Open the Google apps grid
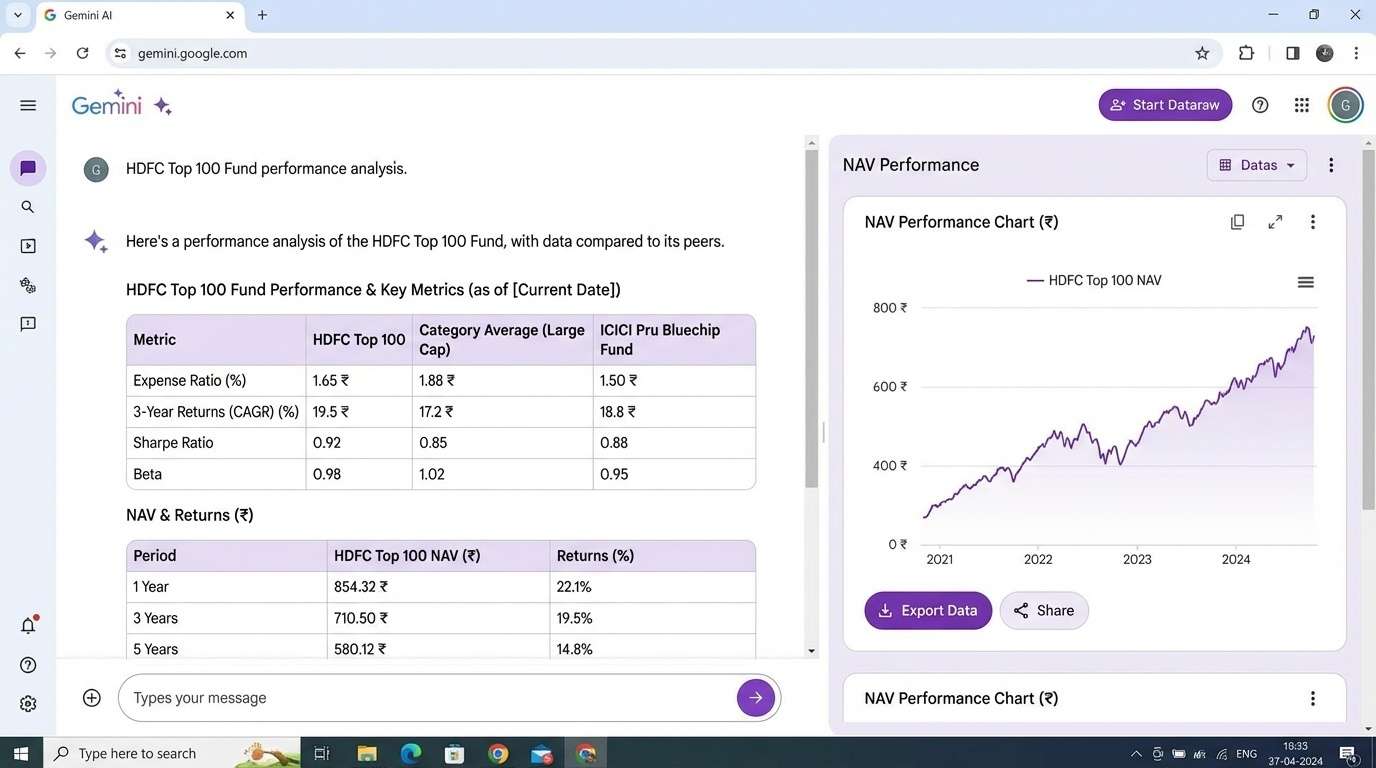This screenshot has width=1376, height=768. click(1301, 104)
